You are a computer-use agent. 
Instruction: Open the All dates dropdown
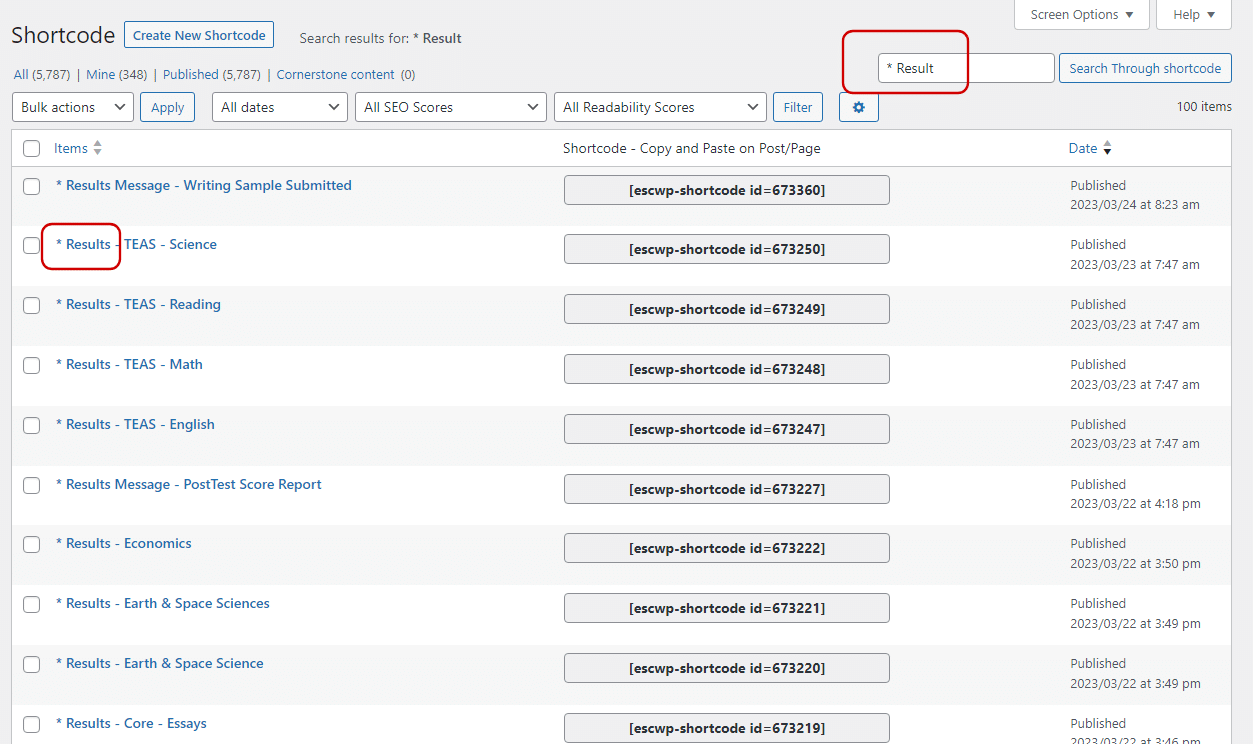(280, 107)
